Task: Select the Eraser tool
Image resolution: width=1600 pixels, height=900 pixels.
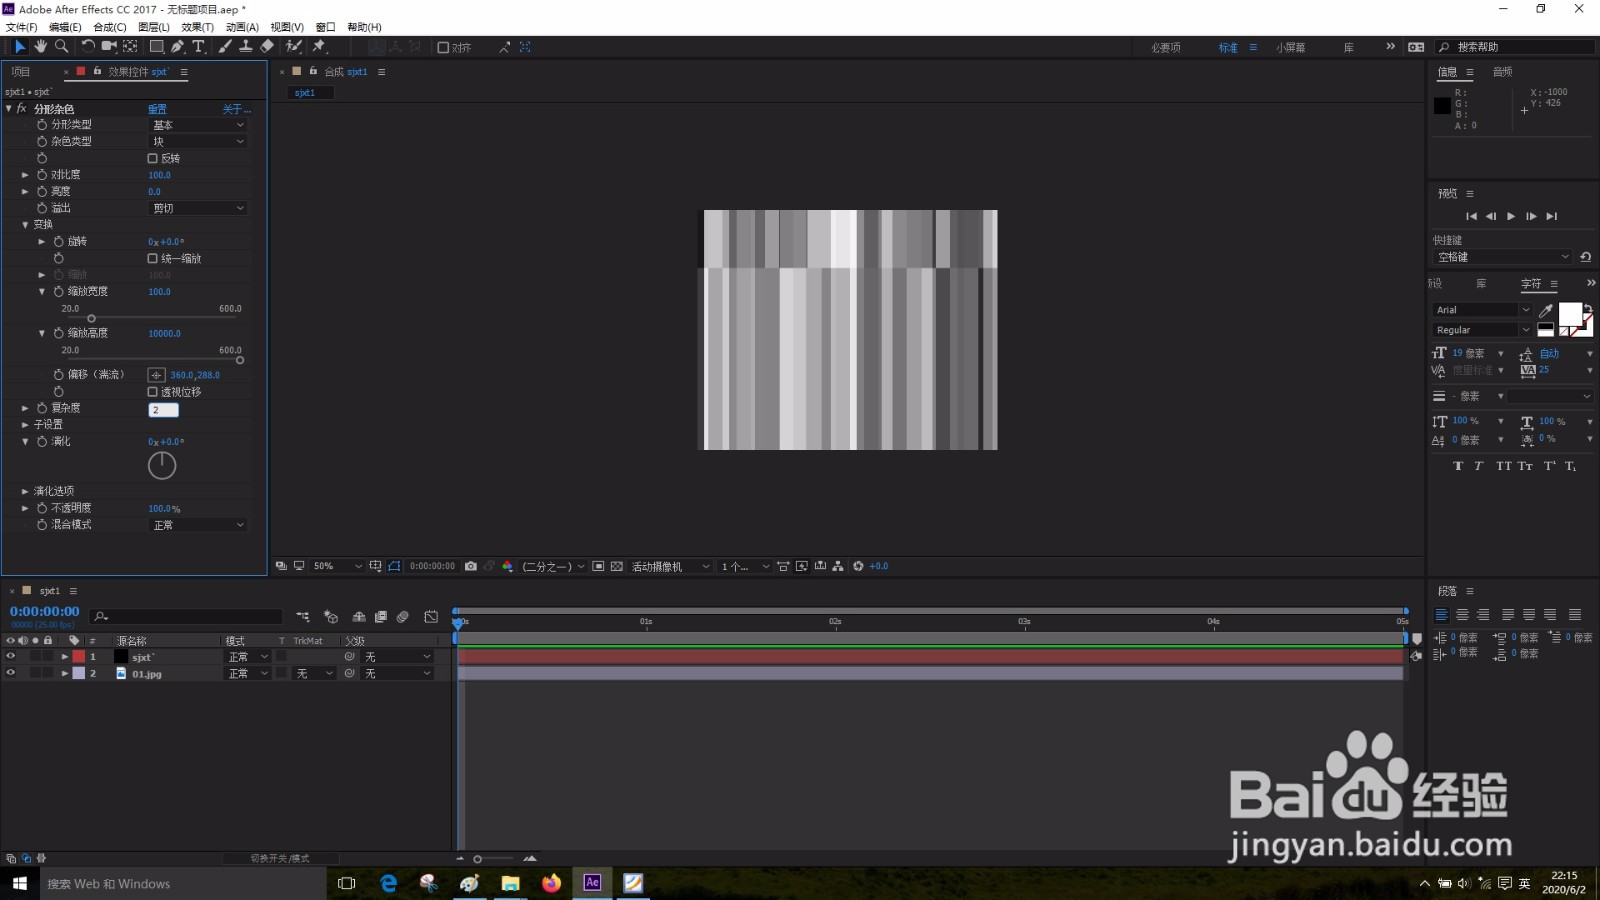Action: 267,47
